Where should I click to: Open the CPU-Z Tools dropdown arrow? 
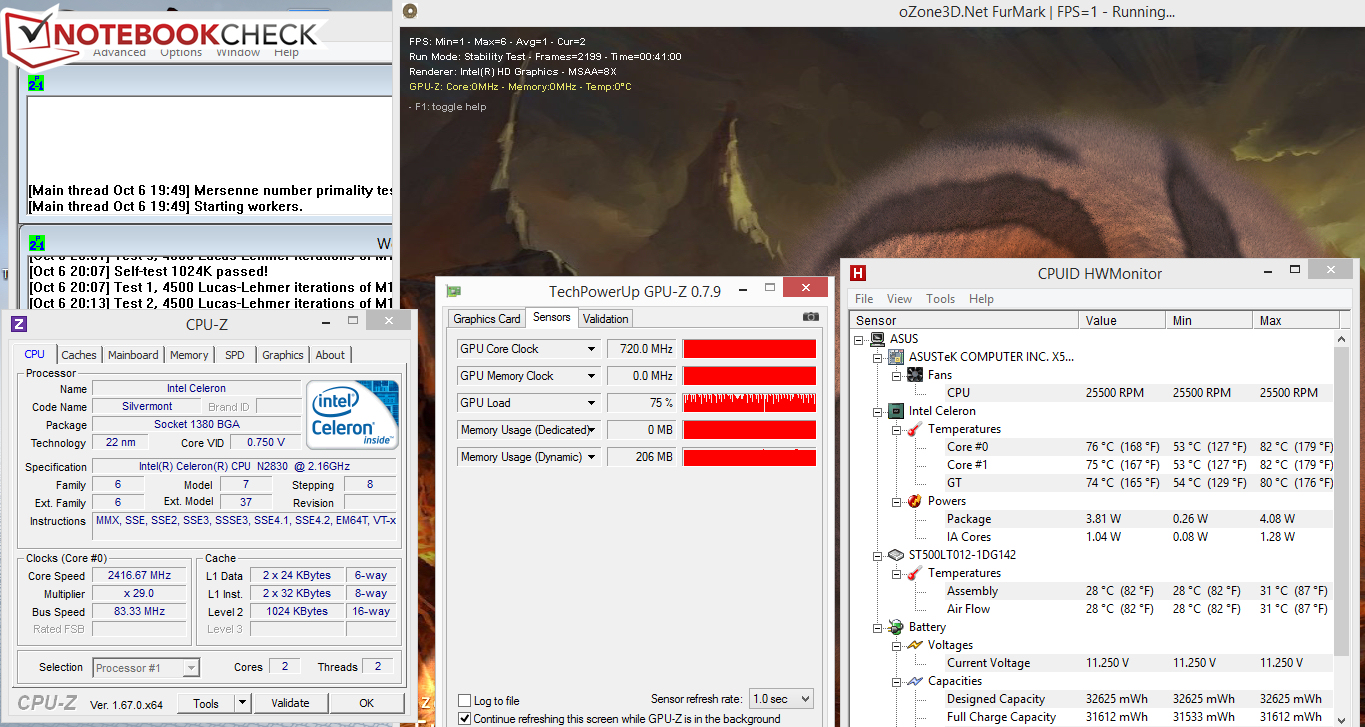(x=243, y=703)
